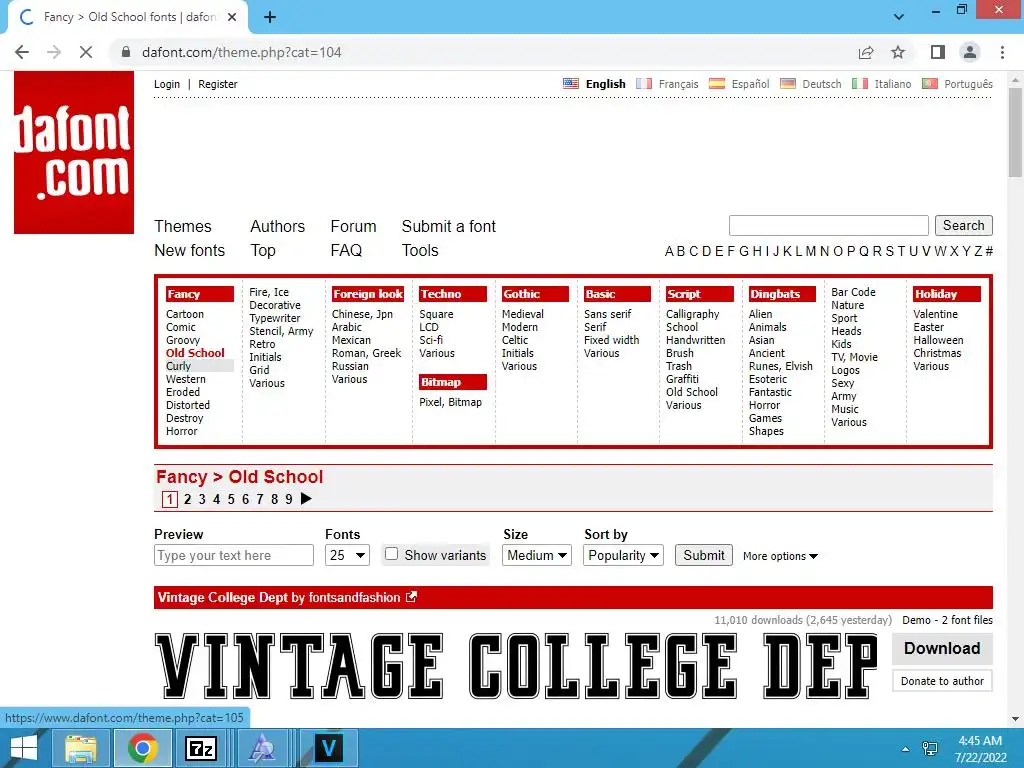This screenshot has height=768, width=1024.
Task: Go to page 2 of results
Action: point(187,500)
